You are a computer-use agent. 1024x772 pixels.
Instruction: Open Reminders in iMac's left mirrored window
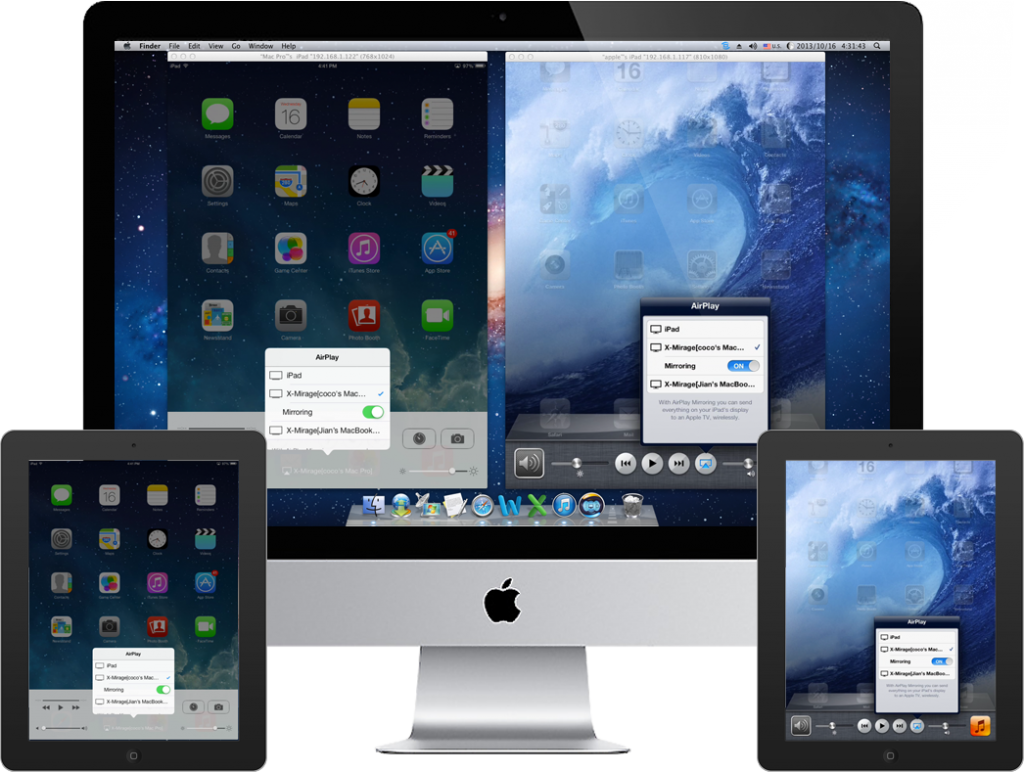coord(437,114)
